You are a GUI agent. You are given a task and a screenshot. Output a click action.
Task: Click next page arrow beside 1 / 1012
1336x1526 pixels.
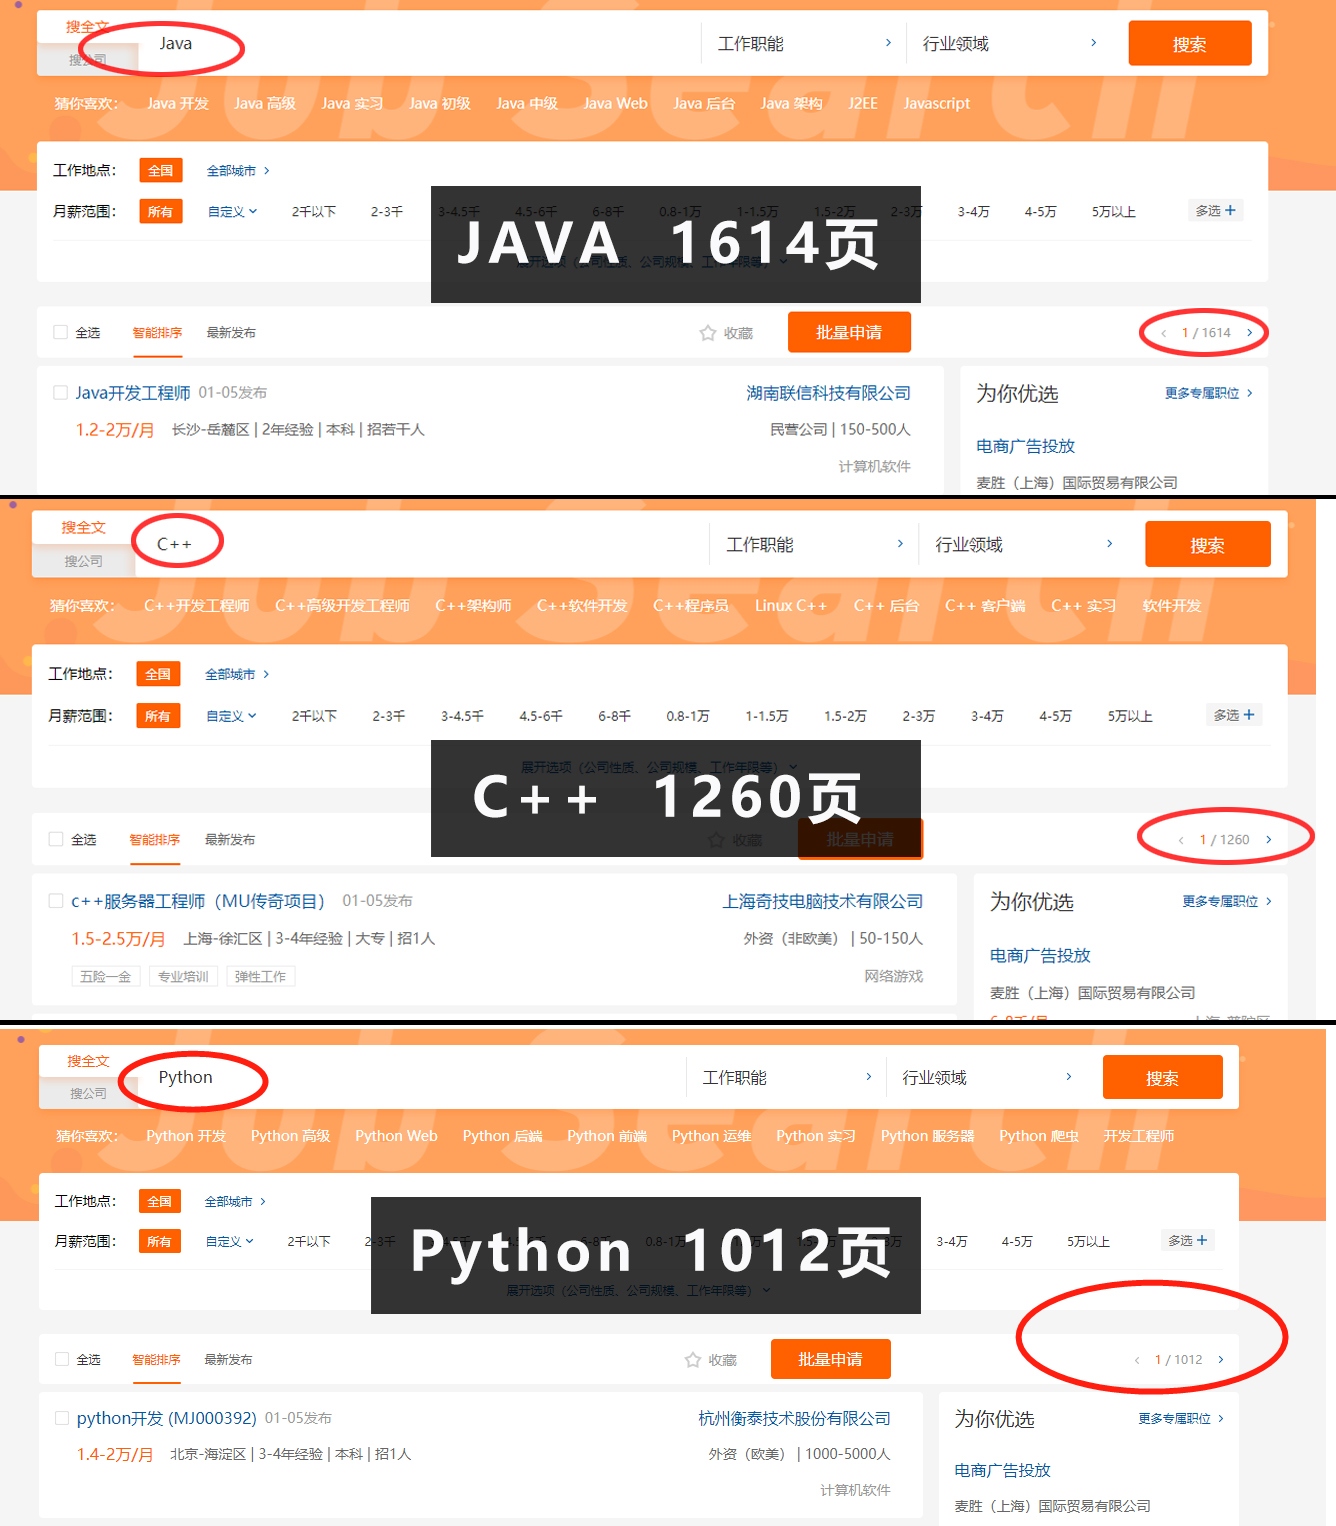point(1221,1360)
